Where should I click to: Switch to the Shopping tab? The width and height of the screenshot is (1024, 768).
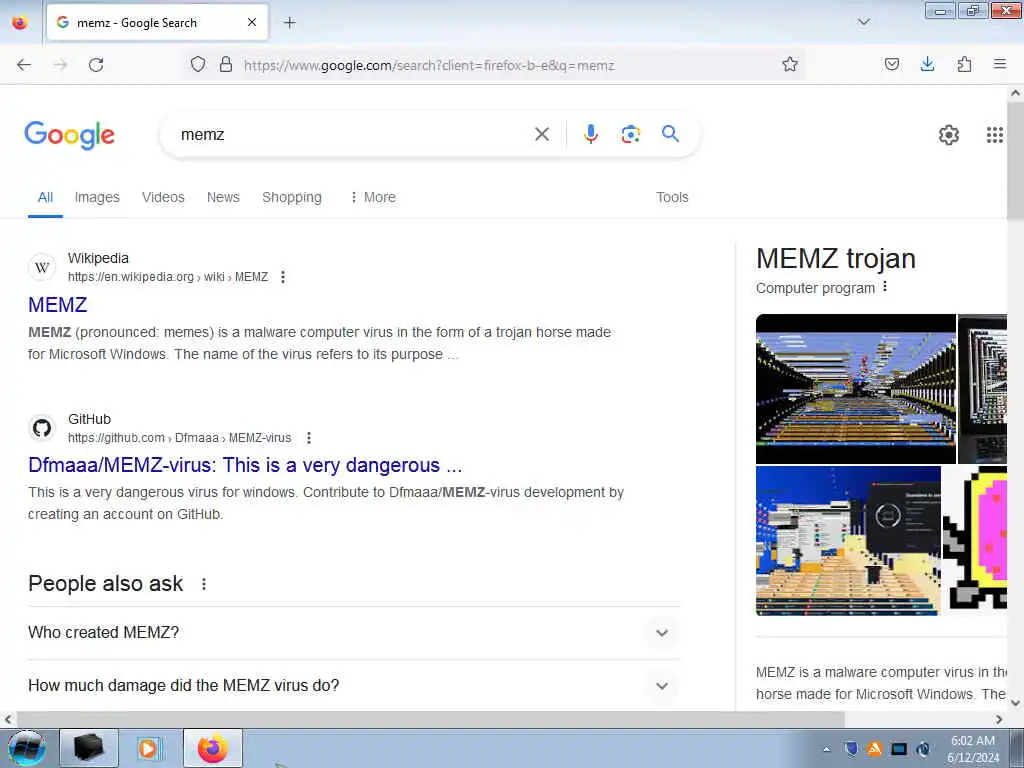coord(292,197)
